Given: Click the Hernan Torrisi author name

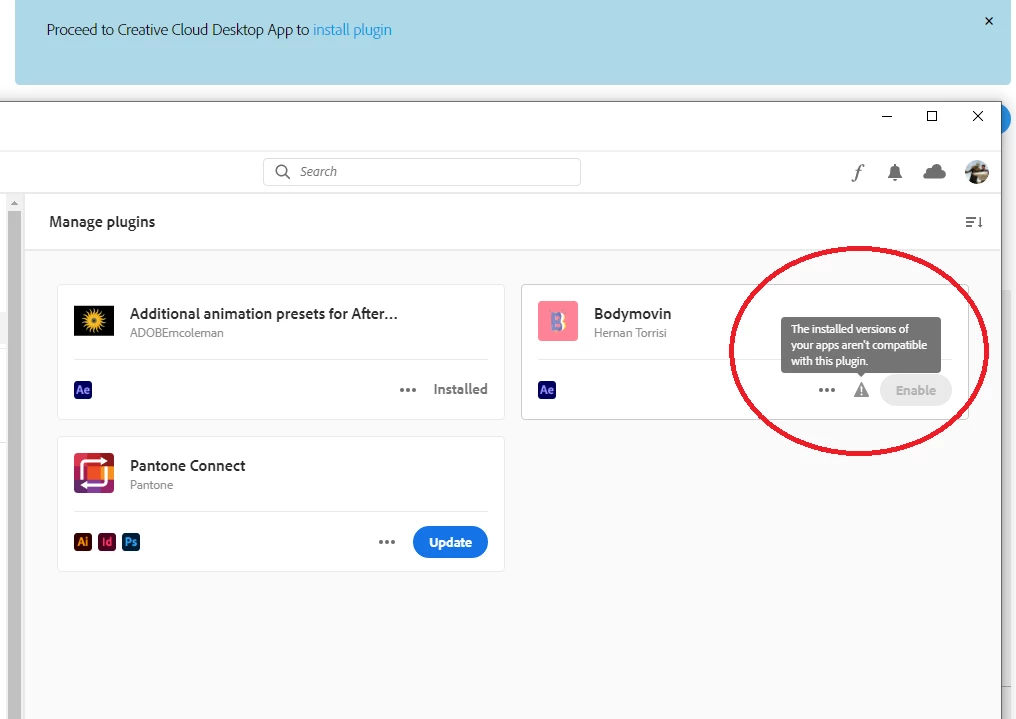Looking at the screenshot, I should click(x=630, y=333).
